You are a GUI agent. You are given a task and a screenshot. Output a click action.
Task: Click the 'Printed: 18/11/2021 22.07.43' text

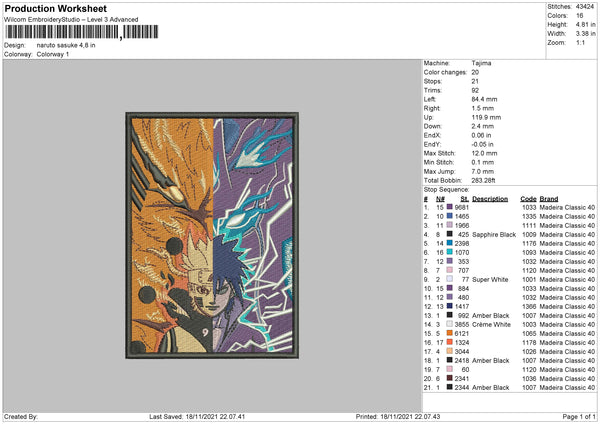coord(398,416)
